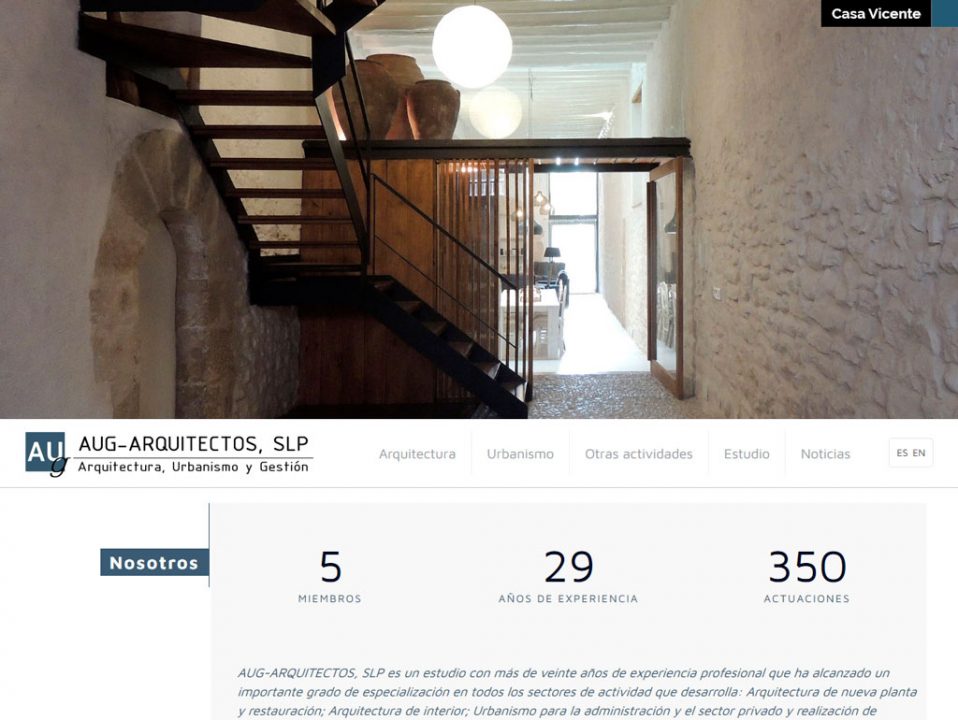The width and height of the screenshot is (958, 720).
Task: Select the Nosotros section label
Action: (x=154, y=563)
